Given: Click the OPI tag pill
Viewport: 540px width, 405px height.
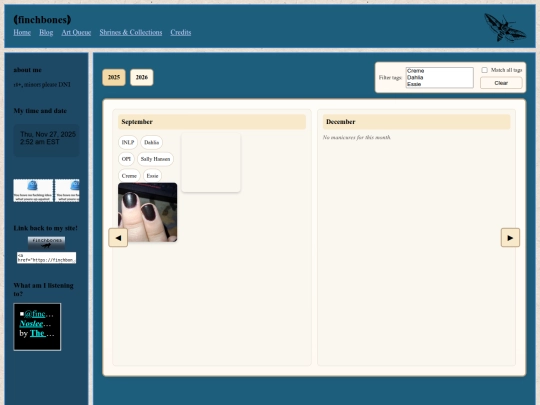Looking at the screenshot, I should point(126,159).
